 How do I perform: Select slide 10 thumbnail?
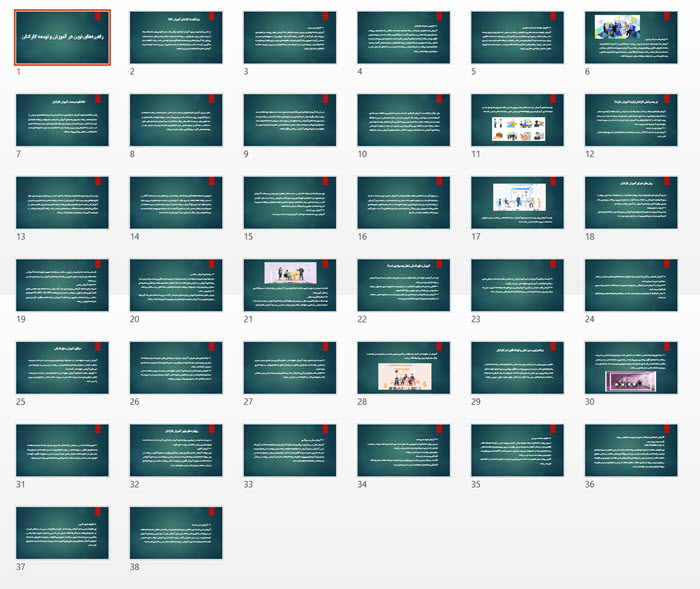pos(404,120)
